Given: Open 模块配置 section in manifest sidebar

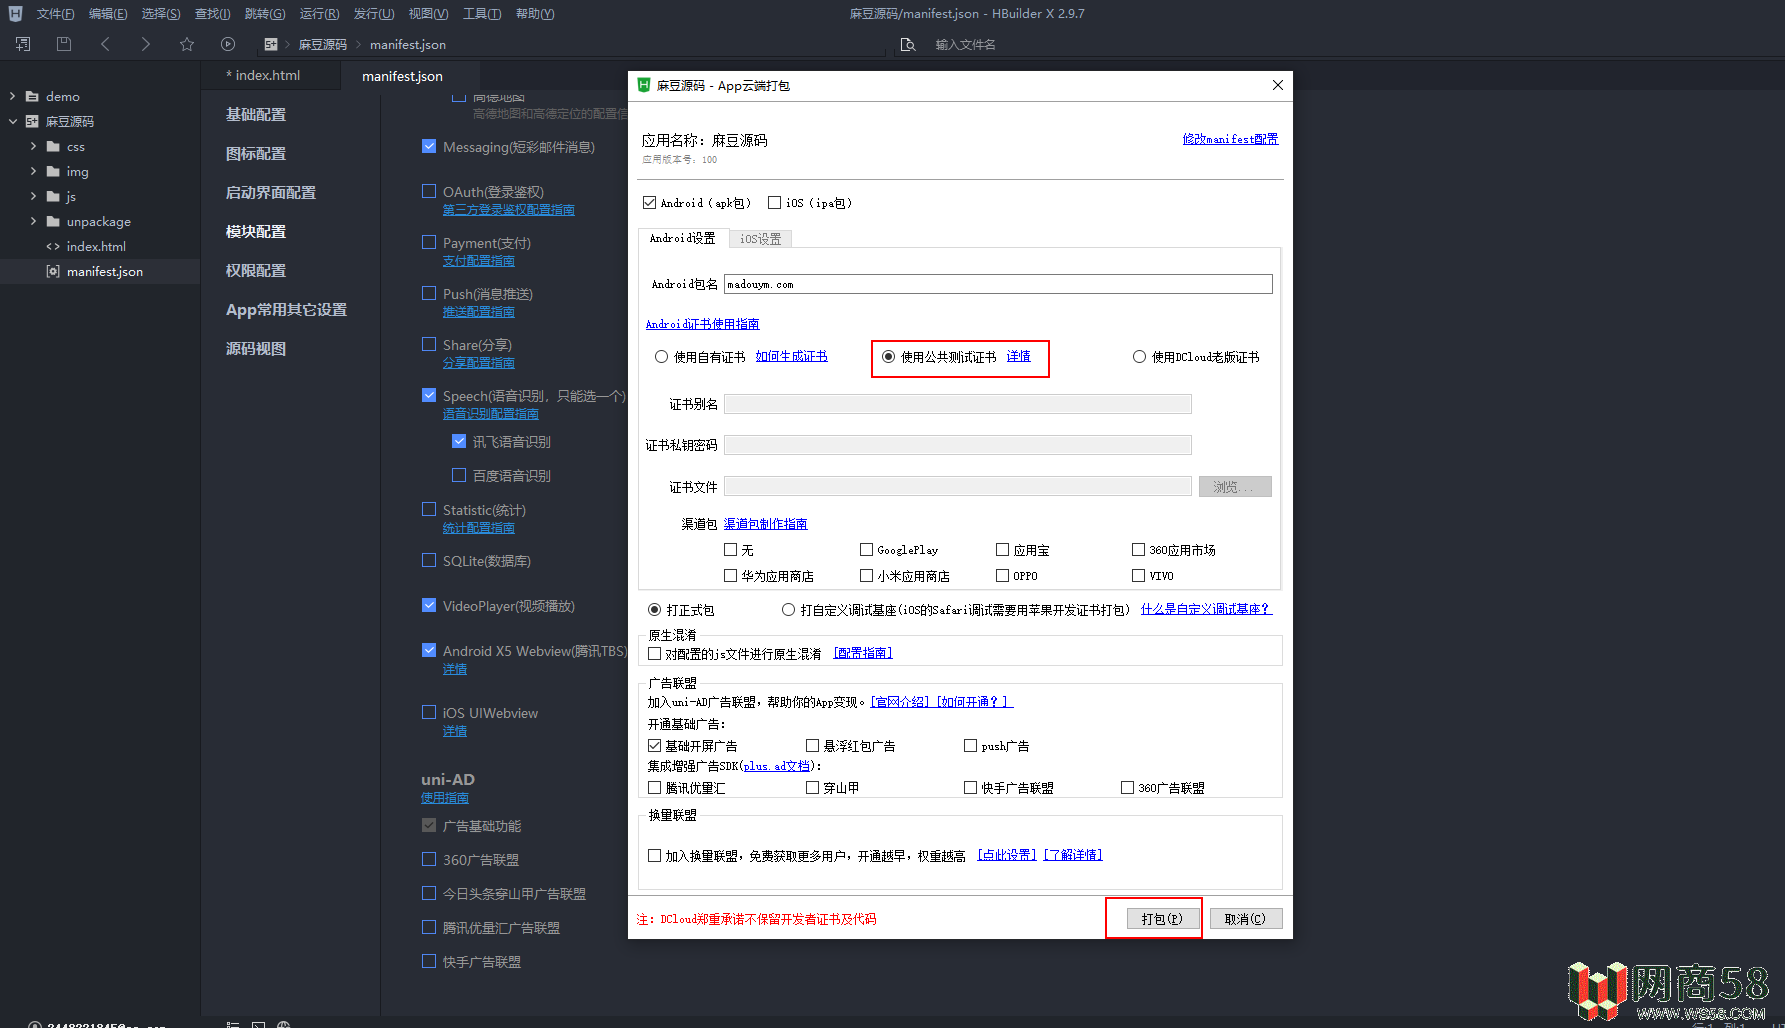Looking at the screenshot, I should pyautogui.click(x=256, y=231).
